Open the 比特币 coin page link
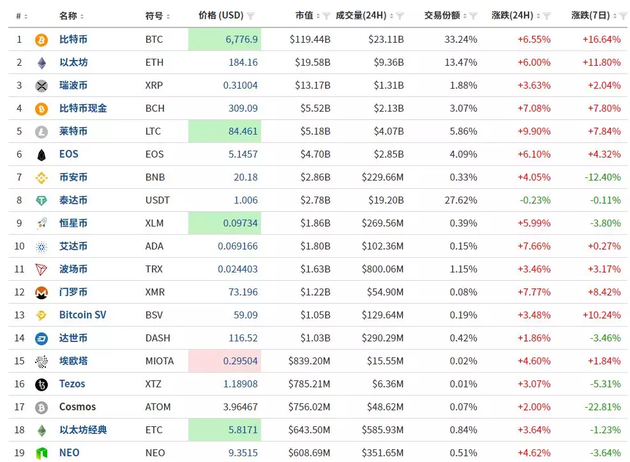This screenshot has width=630, height=462. [73, 39]
